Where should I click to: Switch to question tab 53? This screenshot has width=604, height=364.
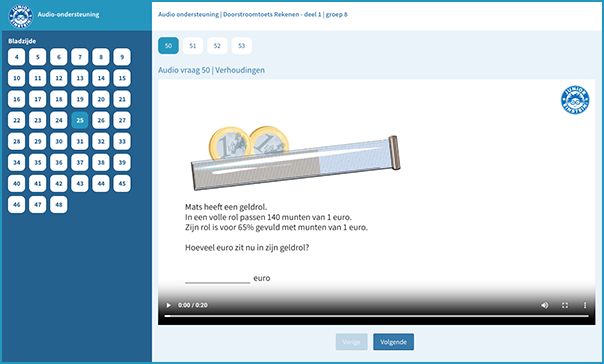242,46
